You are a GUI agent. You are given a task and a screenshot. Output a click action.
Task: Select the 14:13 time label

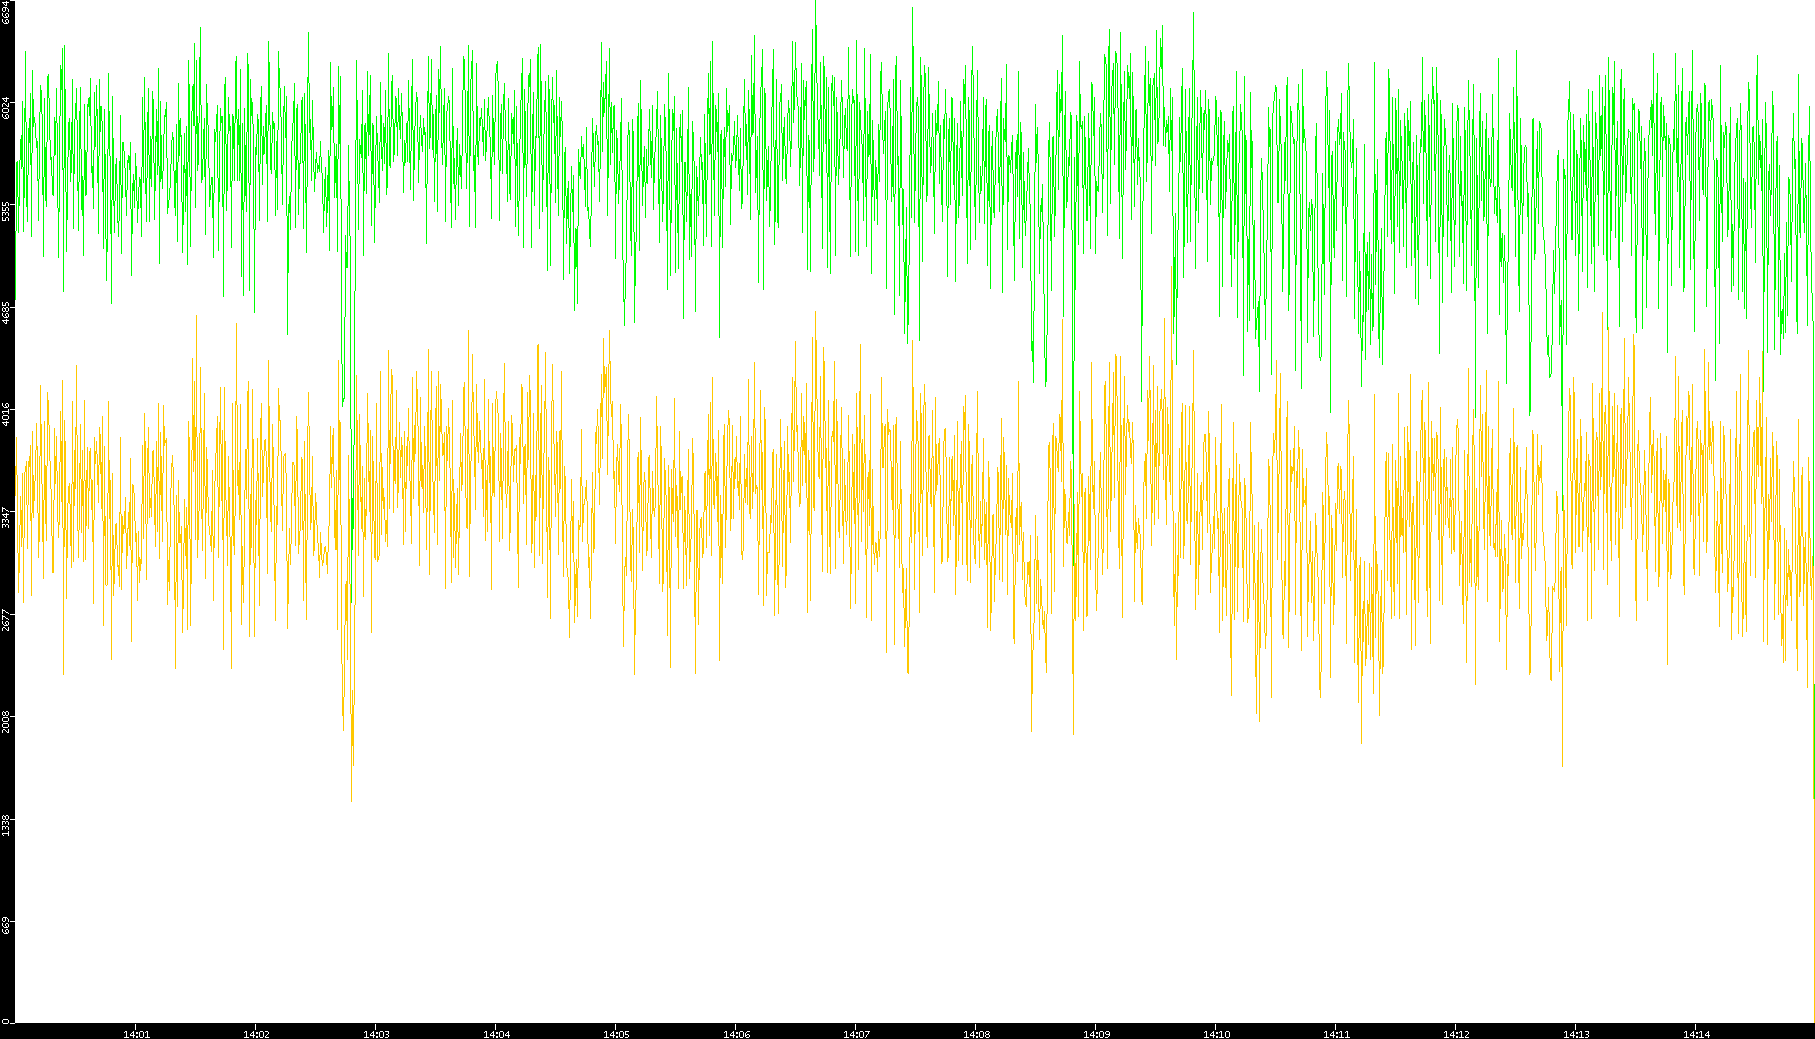(x=1576, y=1034)
